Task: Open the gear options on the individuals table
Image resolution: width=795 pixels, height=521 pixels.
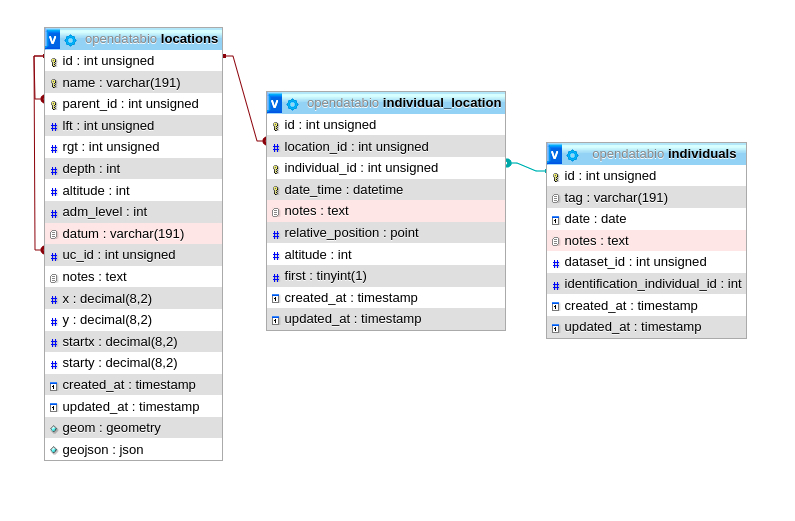Action: (572, 155)
